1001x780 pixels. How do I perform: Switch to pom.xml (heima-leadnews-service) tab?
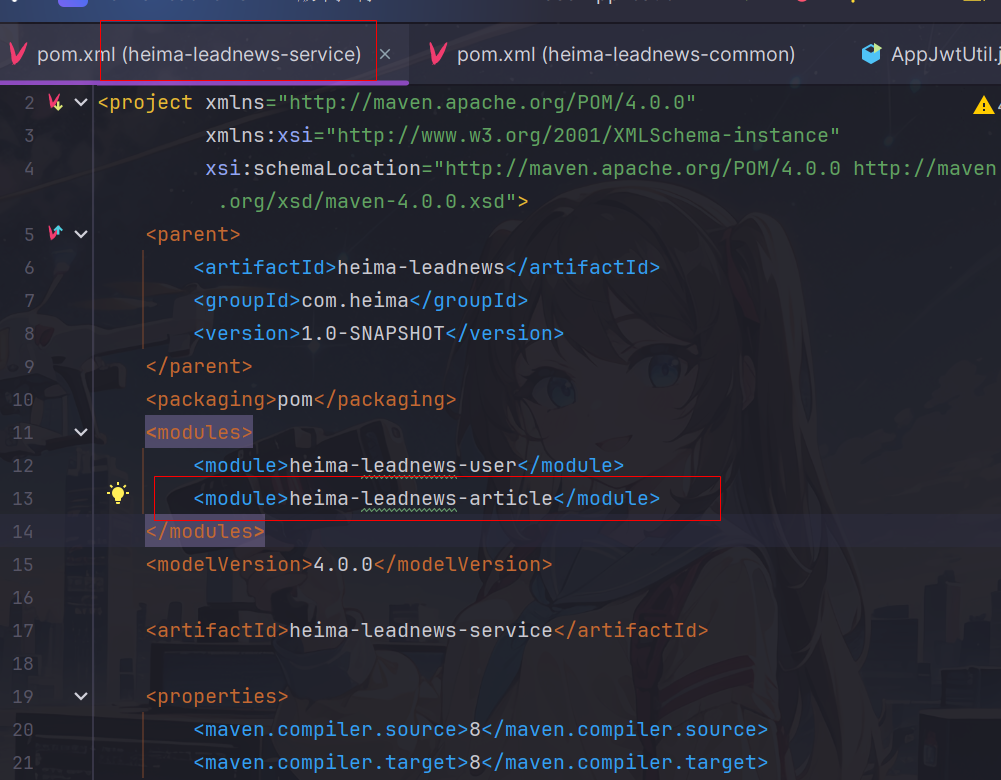(199, 54)
